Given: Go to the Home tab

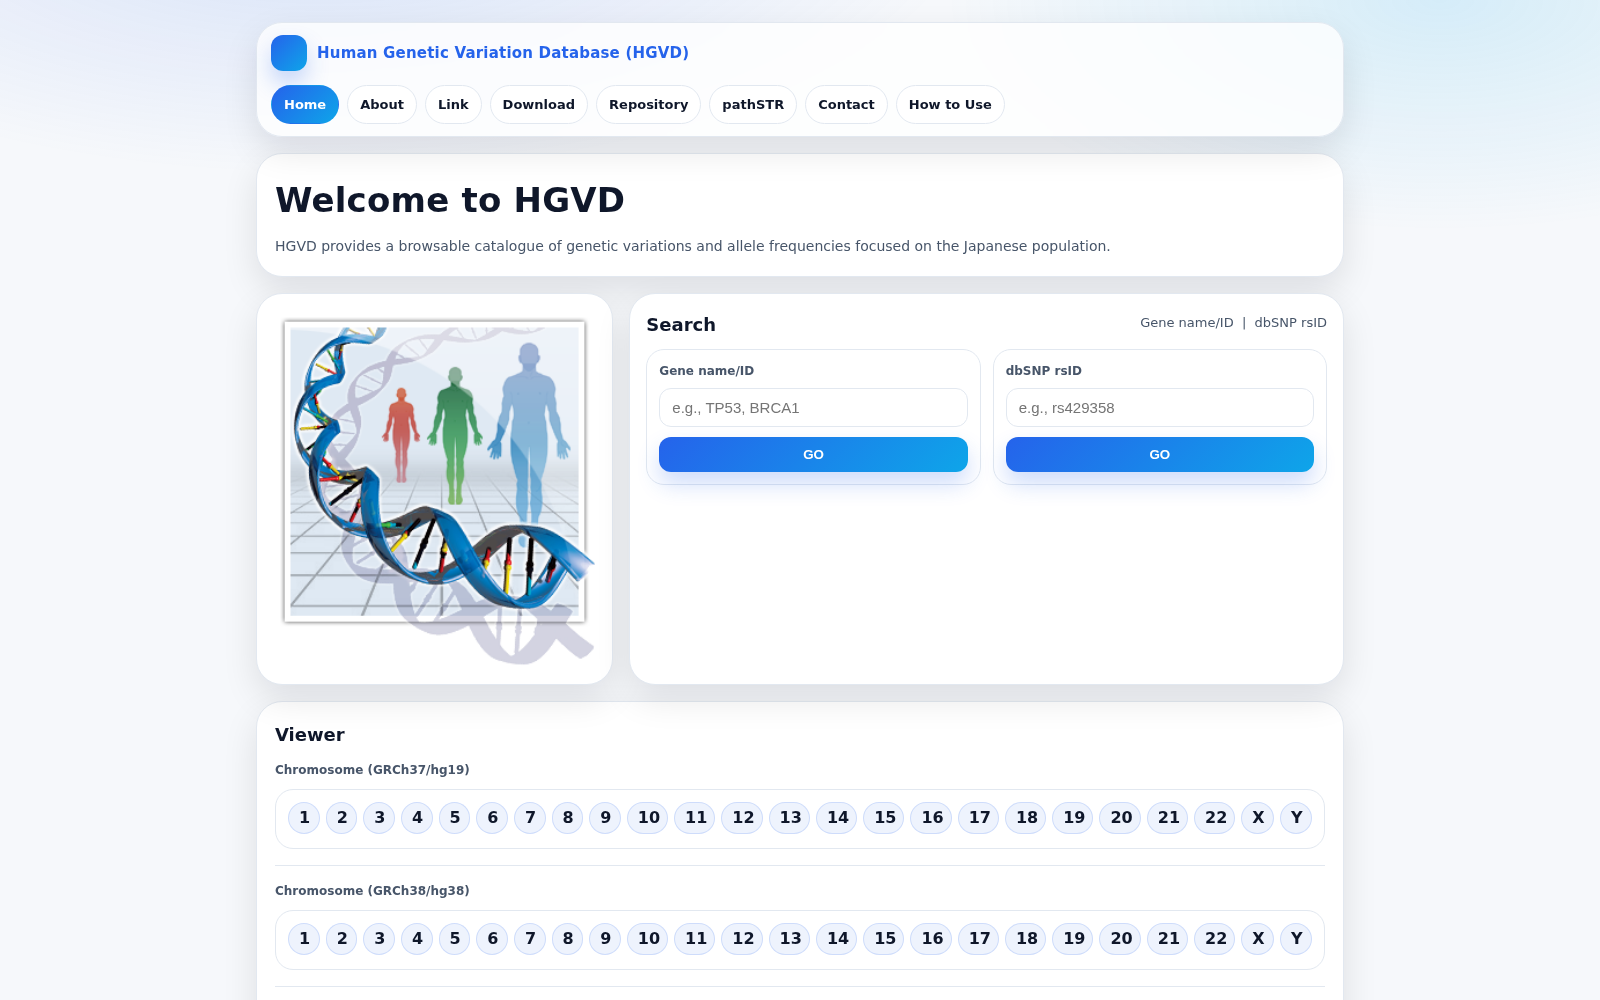Looking at the screenshot, I should pyautogui.click(x=305, y=105).
